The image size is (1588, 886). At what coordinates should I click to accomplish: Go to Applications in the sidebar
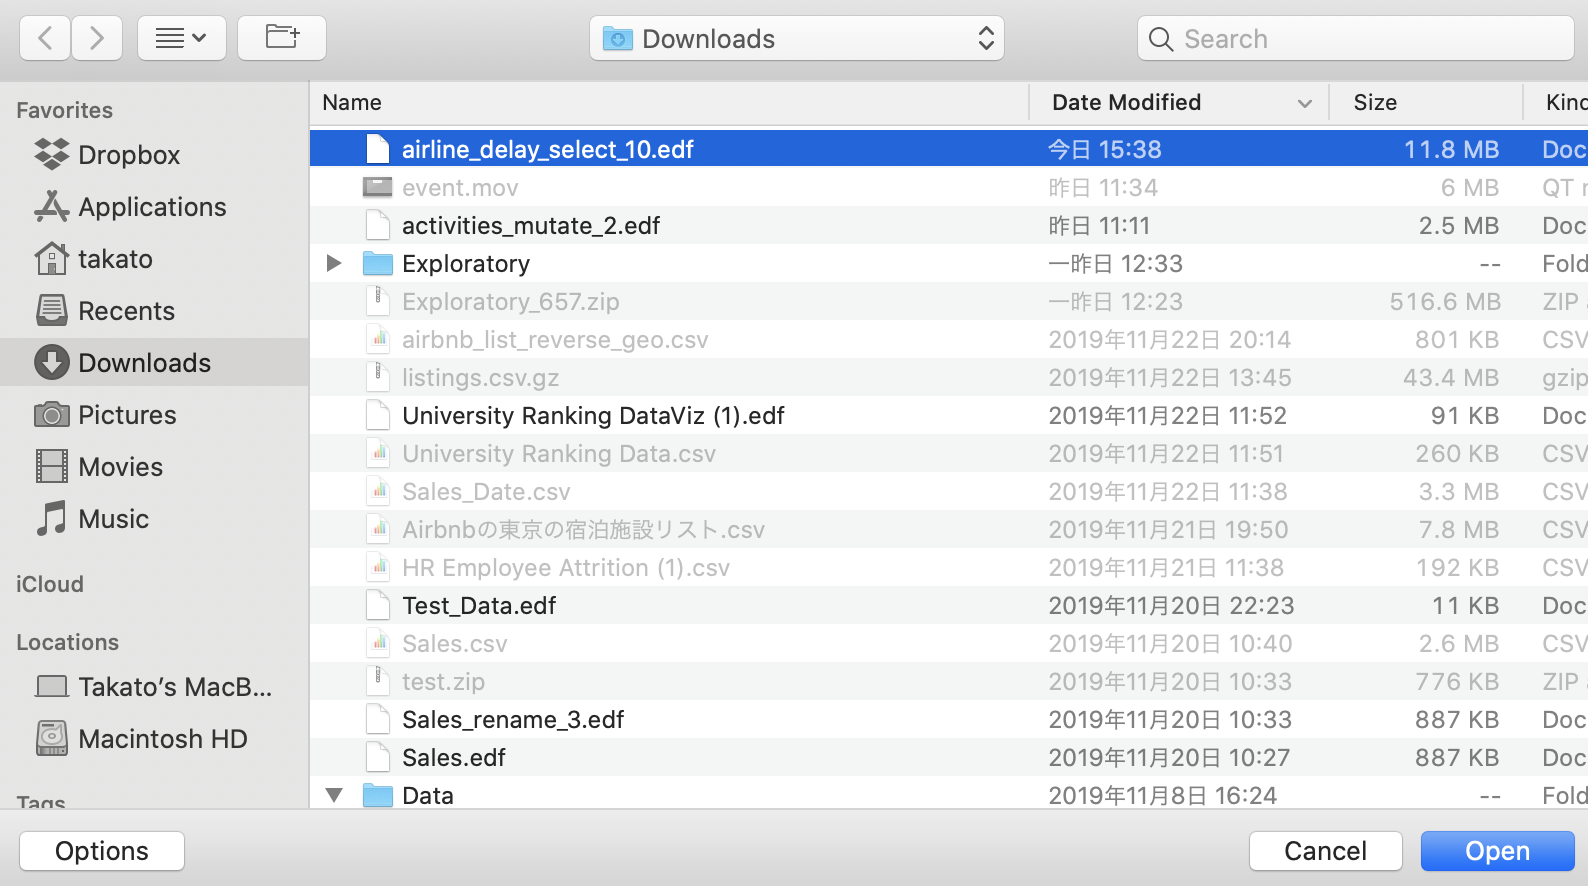[x=151, y=207]
